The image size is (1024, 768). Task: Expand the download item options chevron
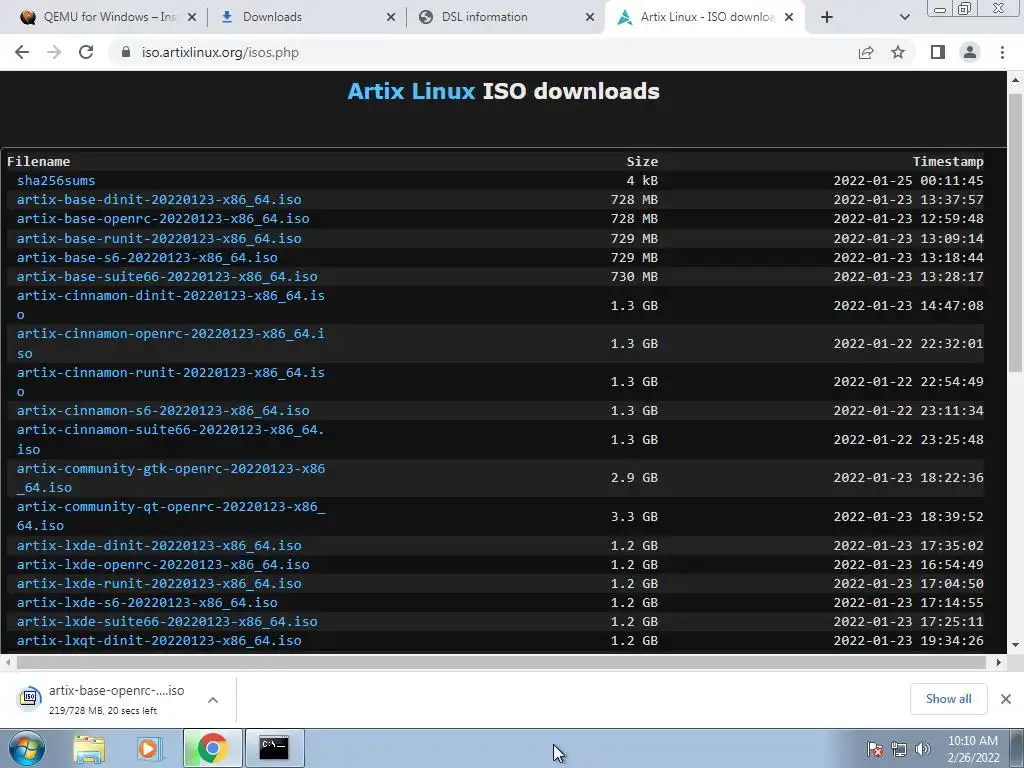pos(213,699)
